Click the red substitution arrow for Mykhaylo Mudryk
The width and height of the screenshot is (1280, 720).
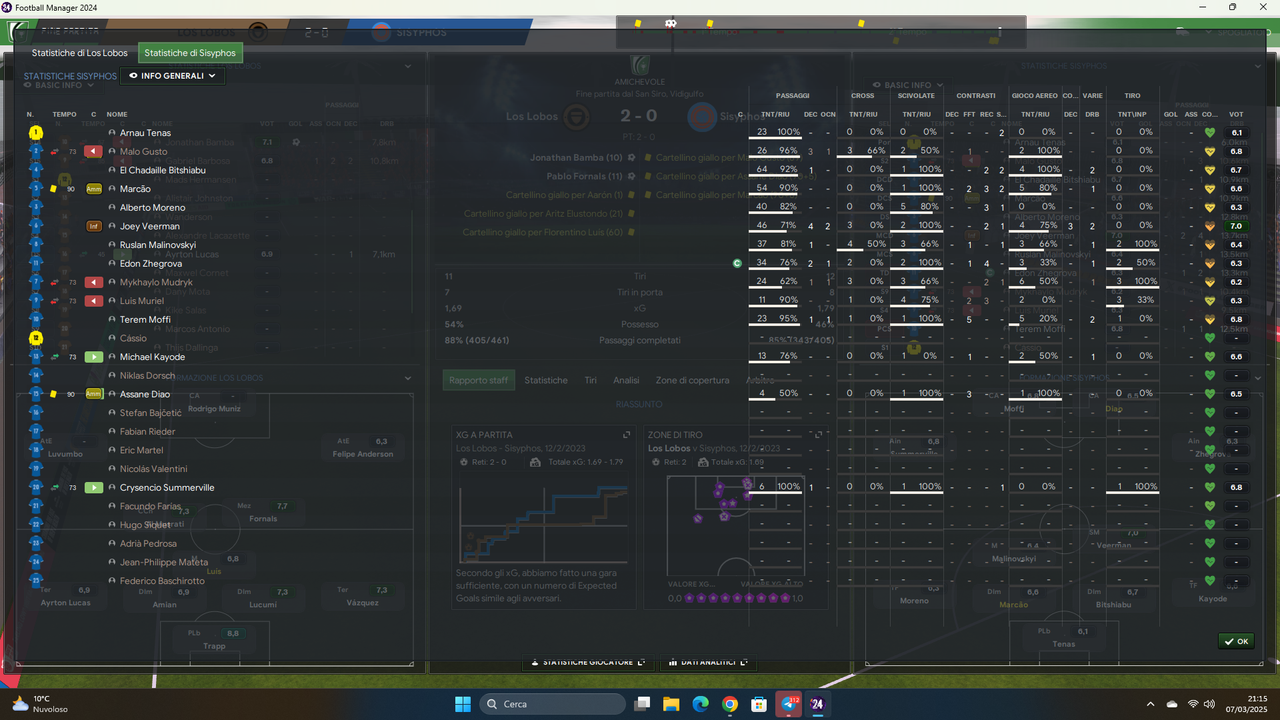93,282
